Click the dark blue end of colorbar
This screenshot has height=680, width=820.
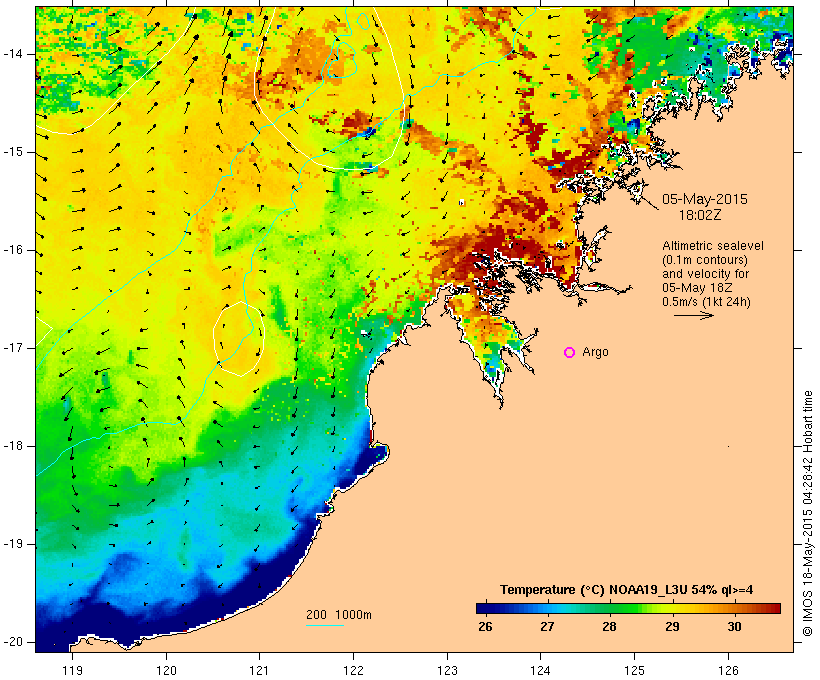(484, 608)
